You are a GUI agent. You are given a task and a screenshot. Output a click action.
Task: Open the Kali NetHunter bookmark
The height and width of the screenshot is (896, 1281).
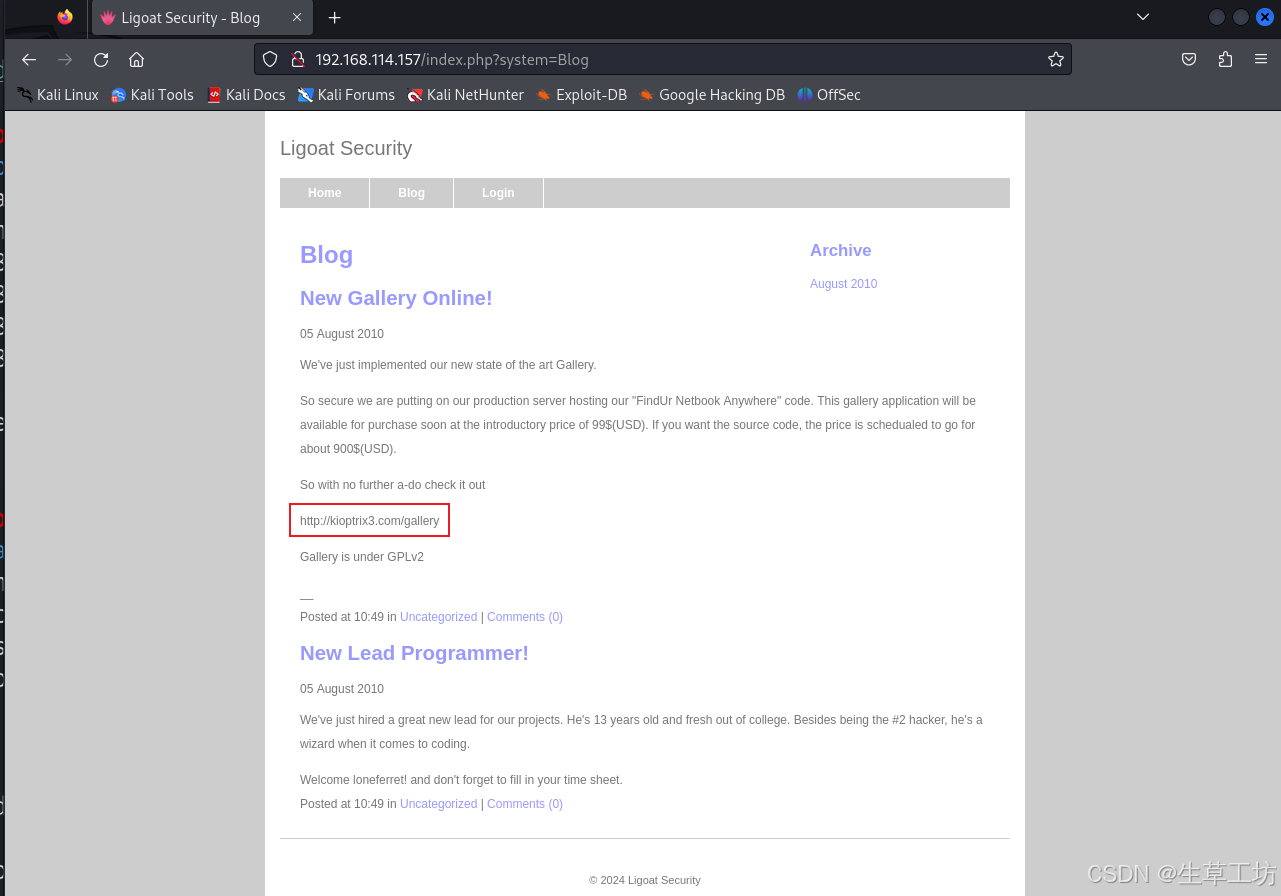coord(465,95)
